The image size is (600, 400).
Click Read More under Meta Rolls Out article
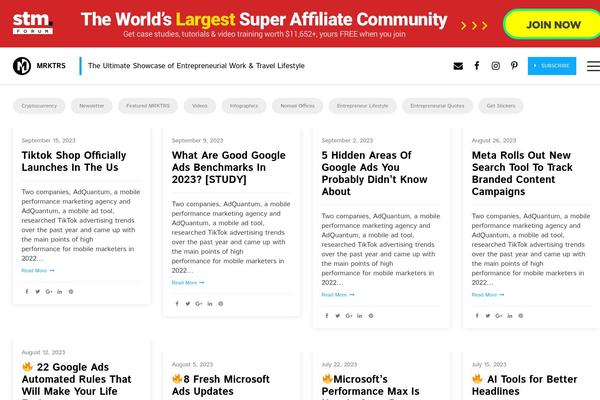click(x=488, y=294)
